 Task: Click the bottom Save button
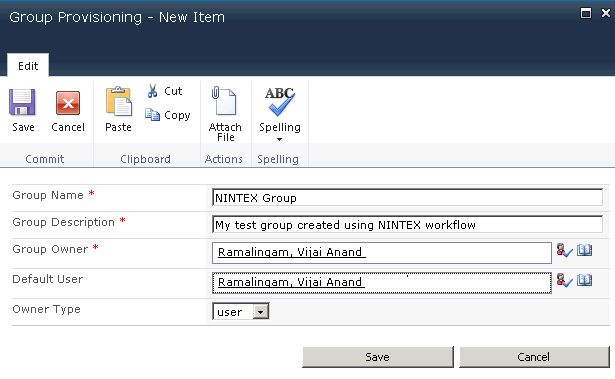[x=378, y=357]
